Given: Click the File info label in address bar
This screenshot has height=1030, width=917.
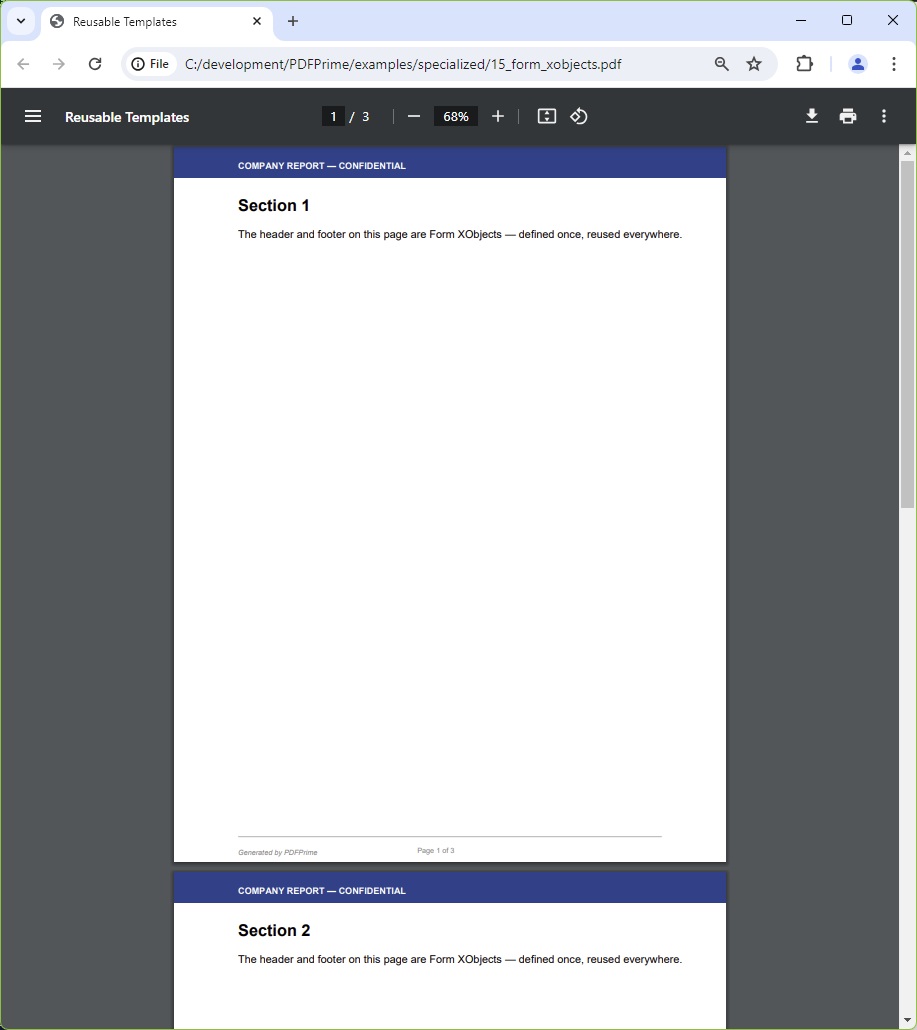Looking at the screenshot, I should click(x=150, y=63).
